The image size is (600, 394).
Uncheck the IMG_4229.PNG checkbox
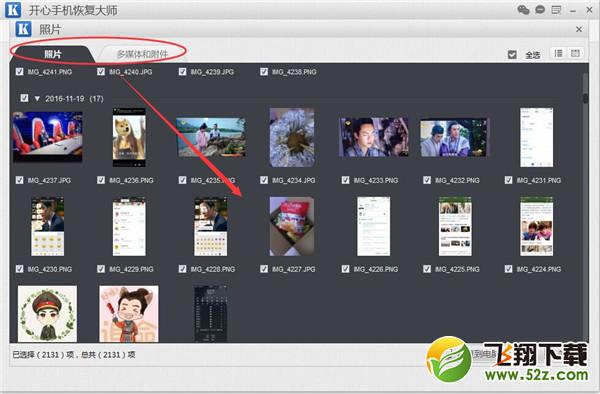click(101, 269)
